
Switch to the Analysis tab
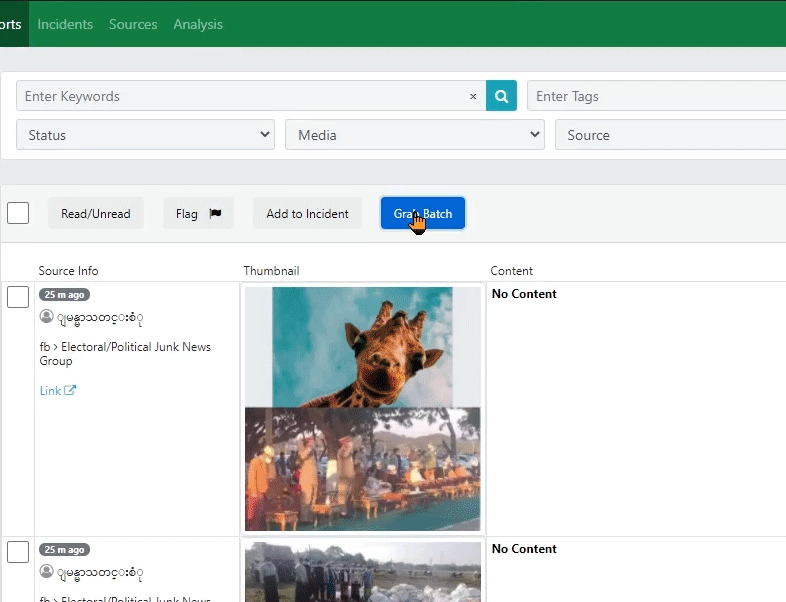pos(198,24)
